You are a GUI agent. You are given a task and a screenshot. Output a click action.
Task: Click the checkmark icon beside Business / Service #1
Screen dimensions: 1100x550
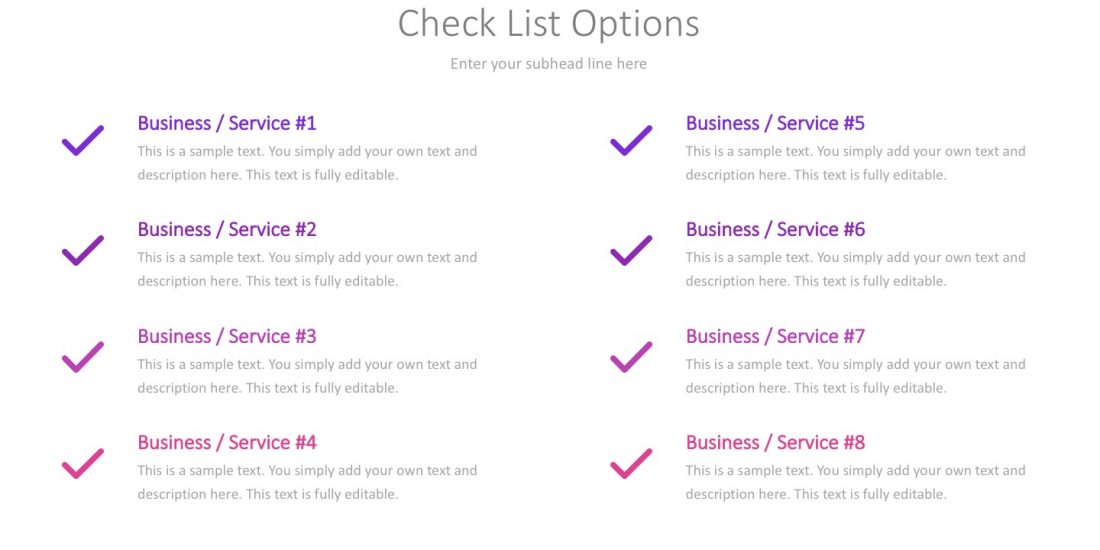(x=83, y=140)
